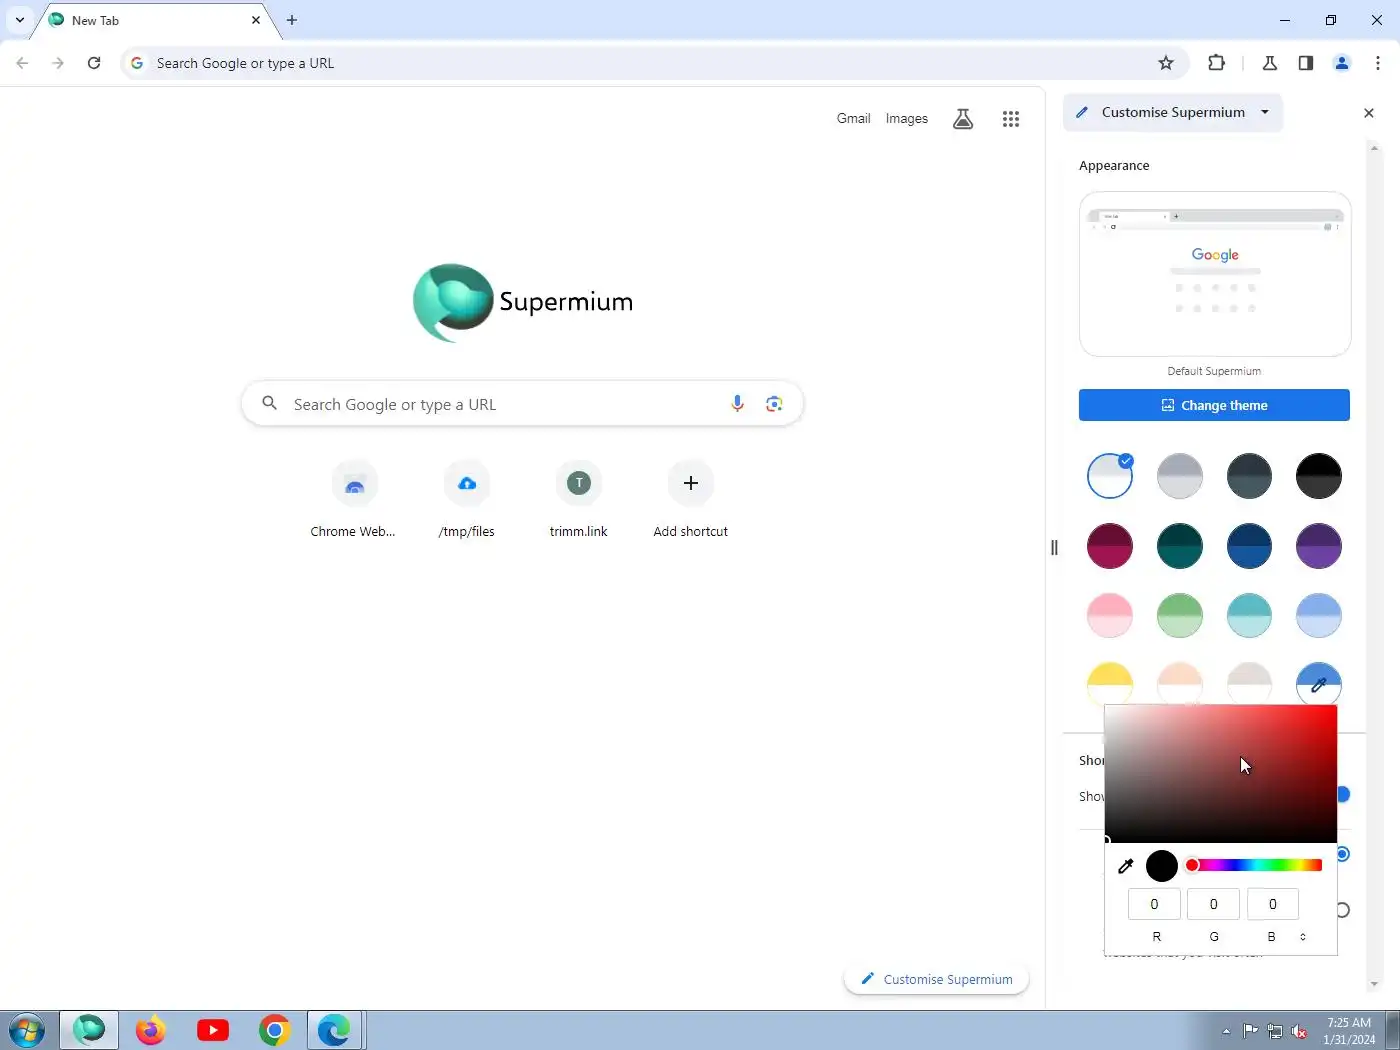The image size is (1400, 1050).
Task: Toggle the side panel toolbar icon
Action: tap(1306, 63)
